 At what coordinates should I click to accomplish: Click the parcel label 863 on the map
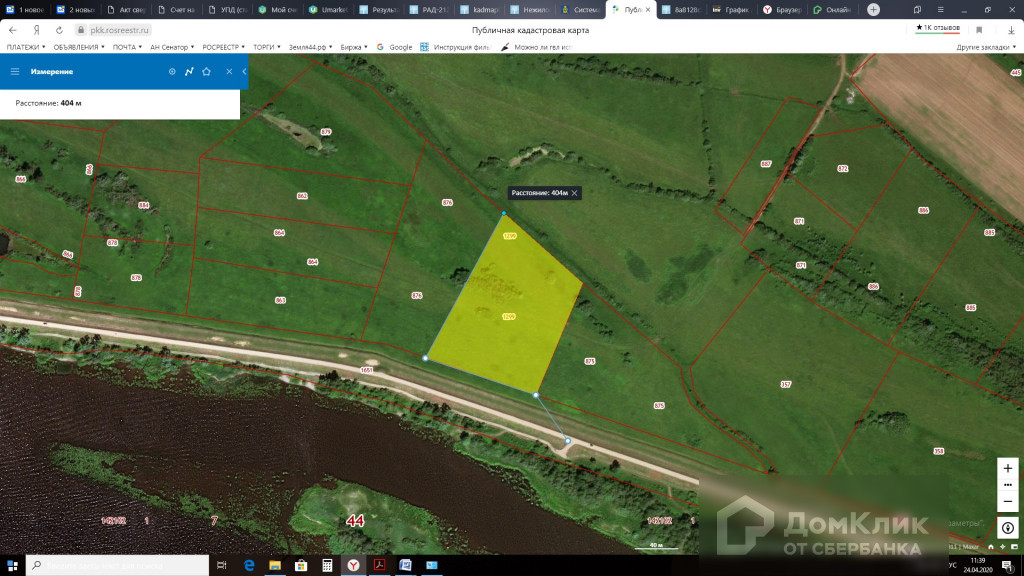pyautogui.click(x=280, y=300)
